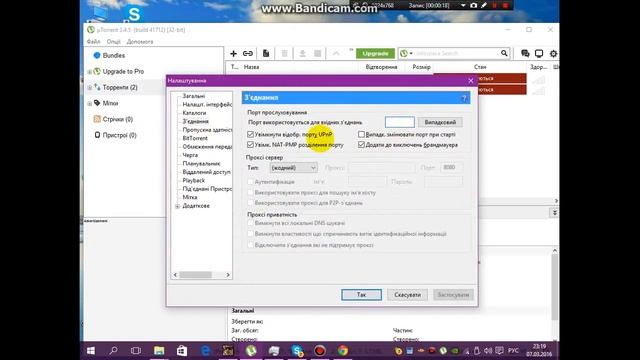640x360 pixels.
Task: Click the torrent list scroll-right arrow
Action: coord(556,201)
